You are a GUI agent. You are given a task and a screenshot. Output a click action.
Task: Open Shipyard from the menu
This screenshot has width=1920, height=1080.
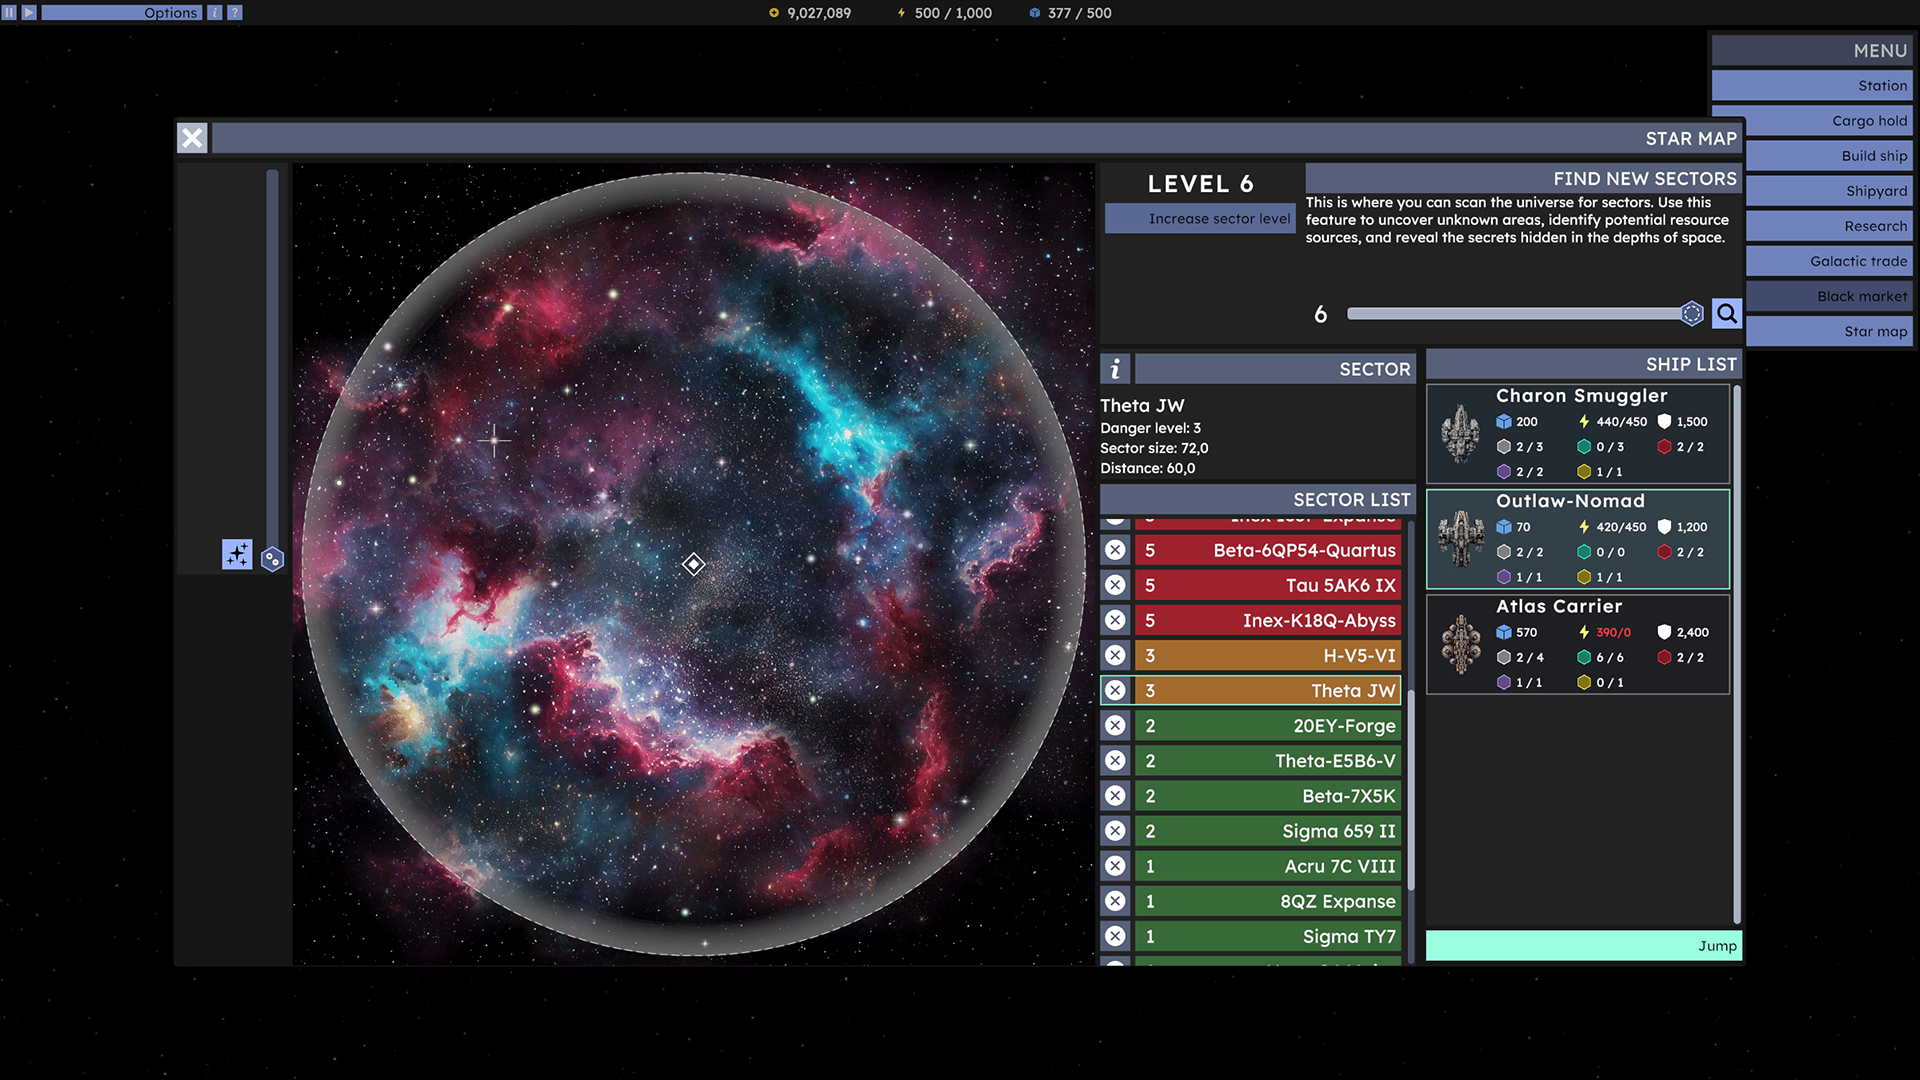[1829, 191]
